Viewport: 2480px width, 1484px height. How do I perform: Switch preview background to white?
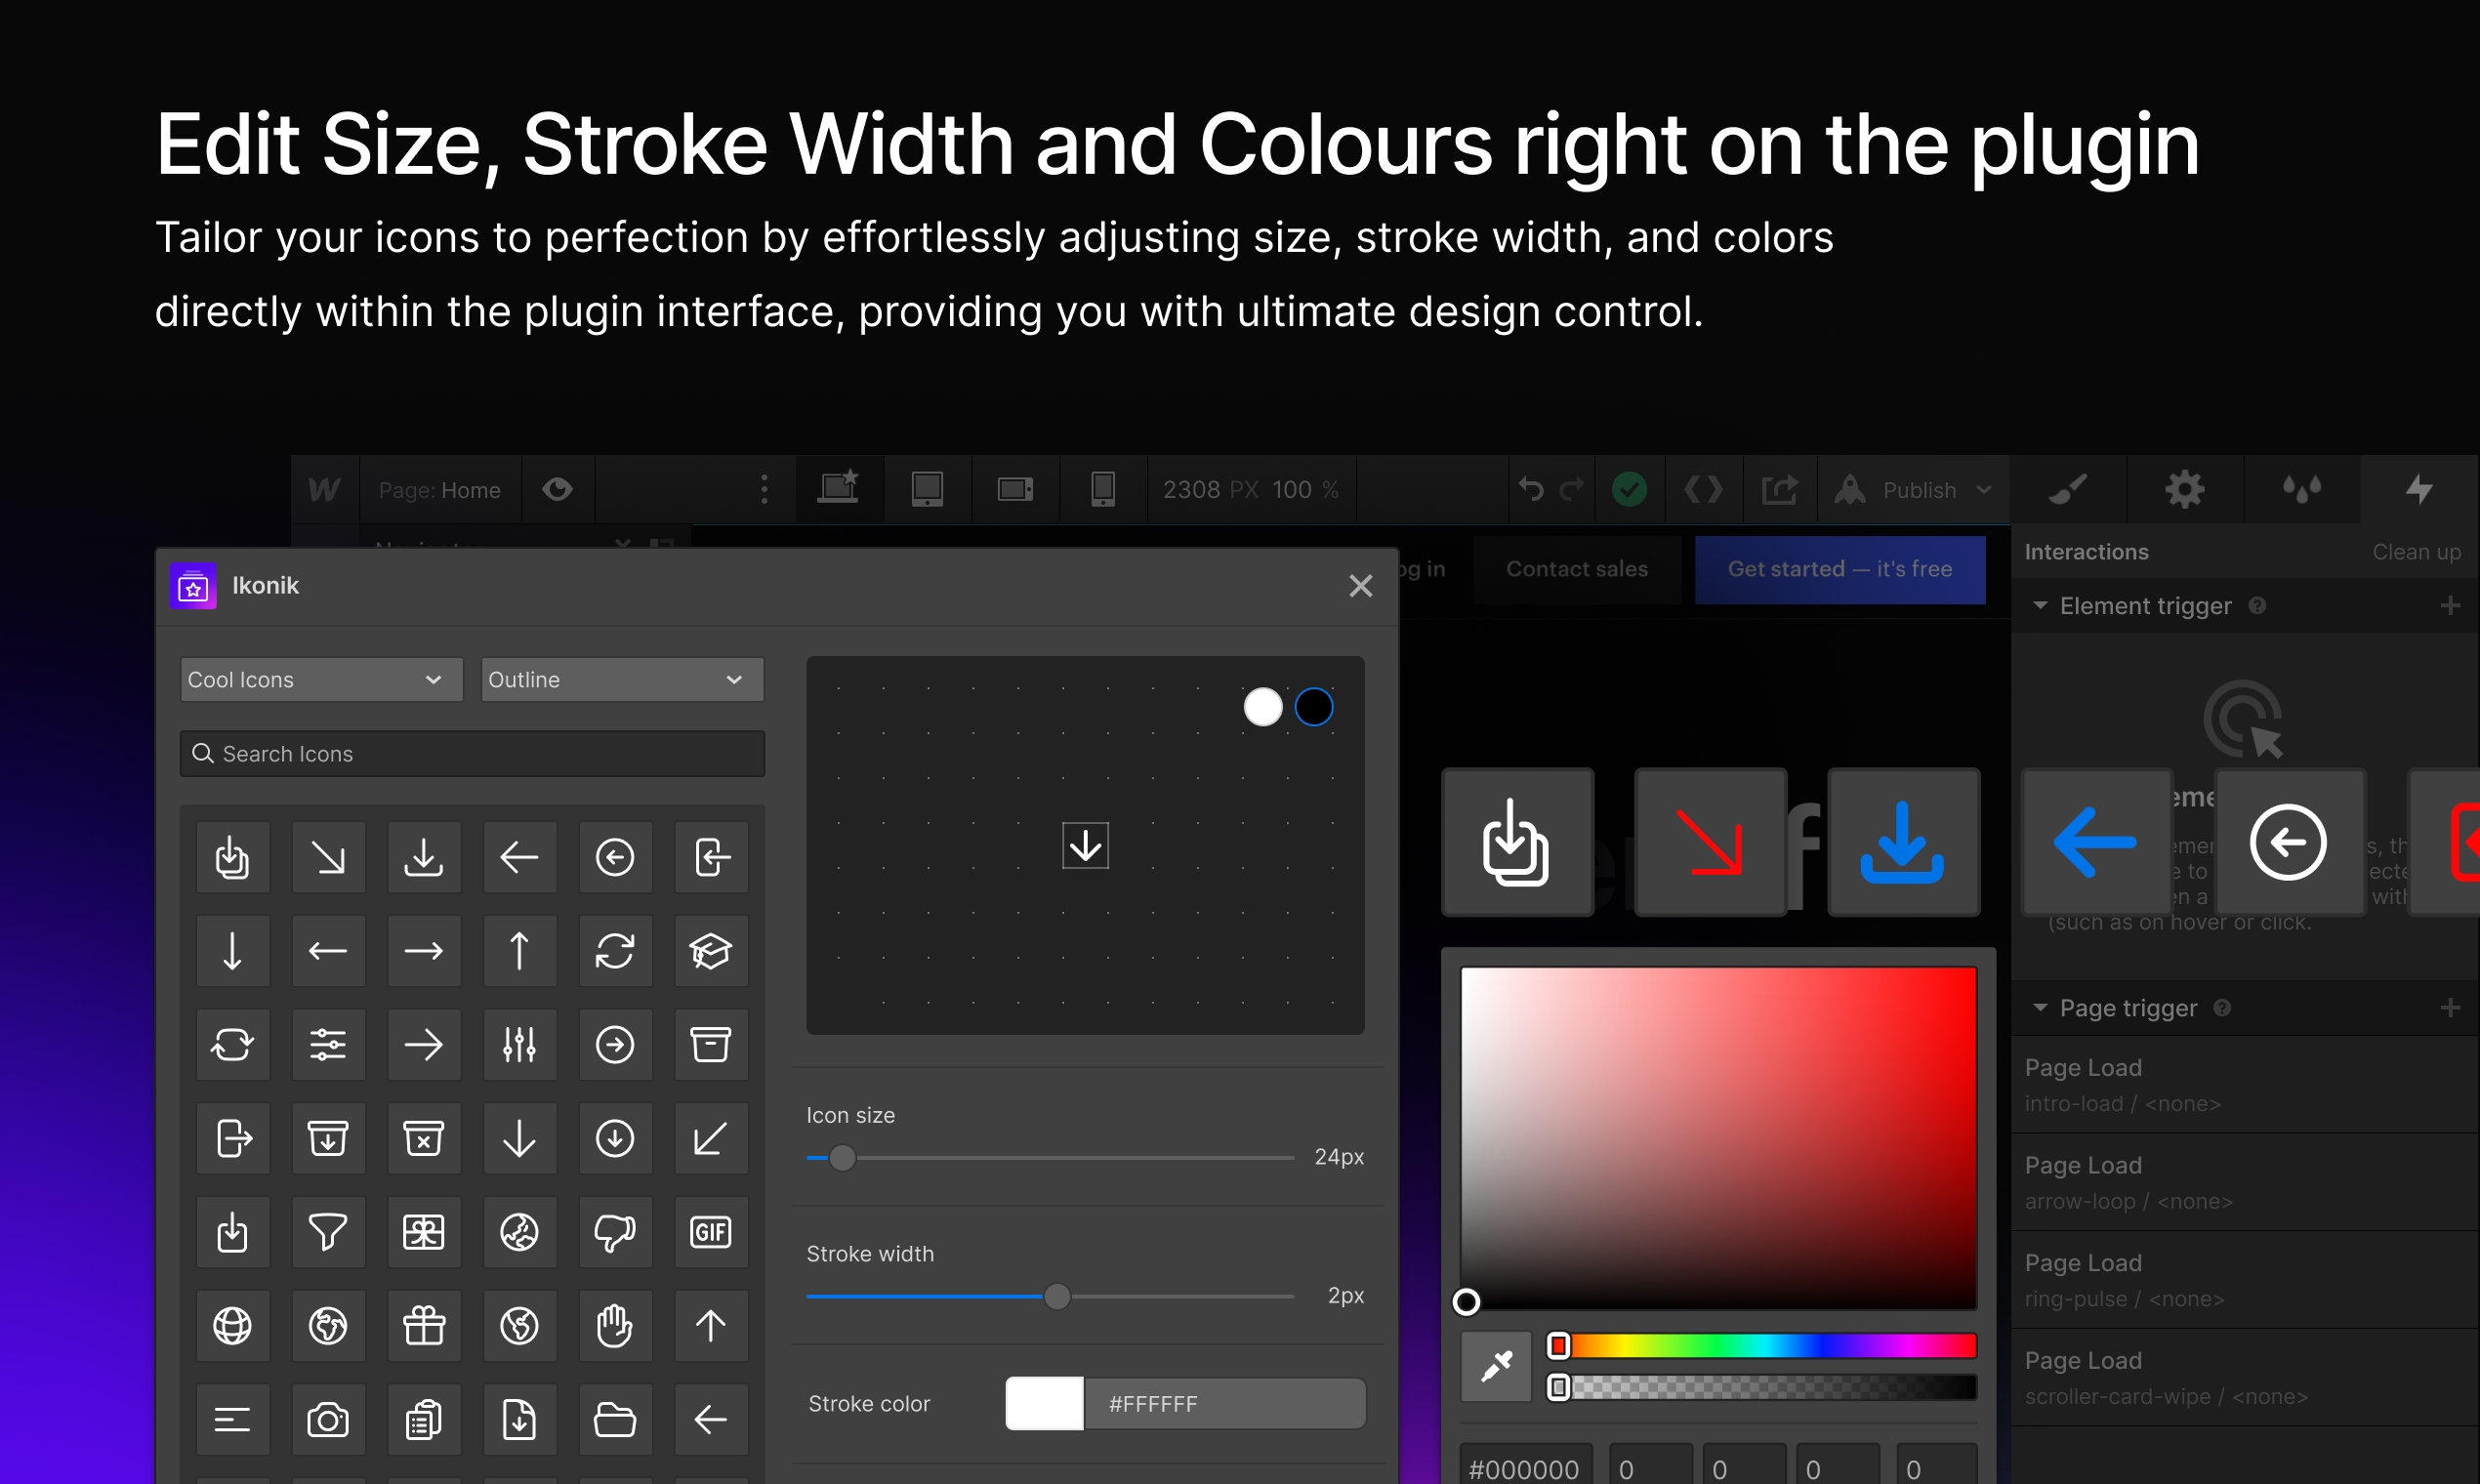coord(1263,707)
